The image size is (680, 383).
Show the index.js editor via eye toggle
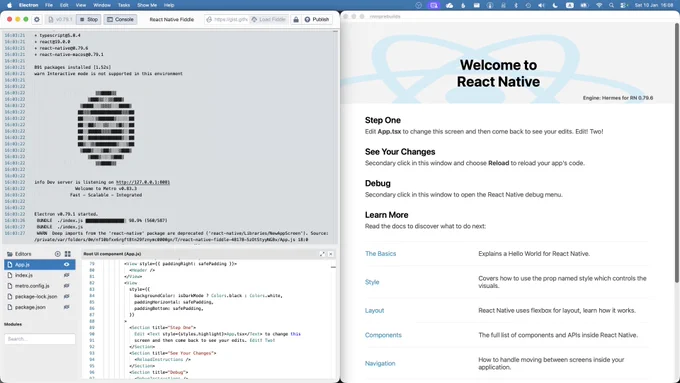tap(66, 275)
